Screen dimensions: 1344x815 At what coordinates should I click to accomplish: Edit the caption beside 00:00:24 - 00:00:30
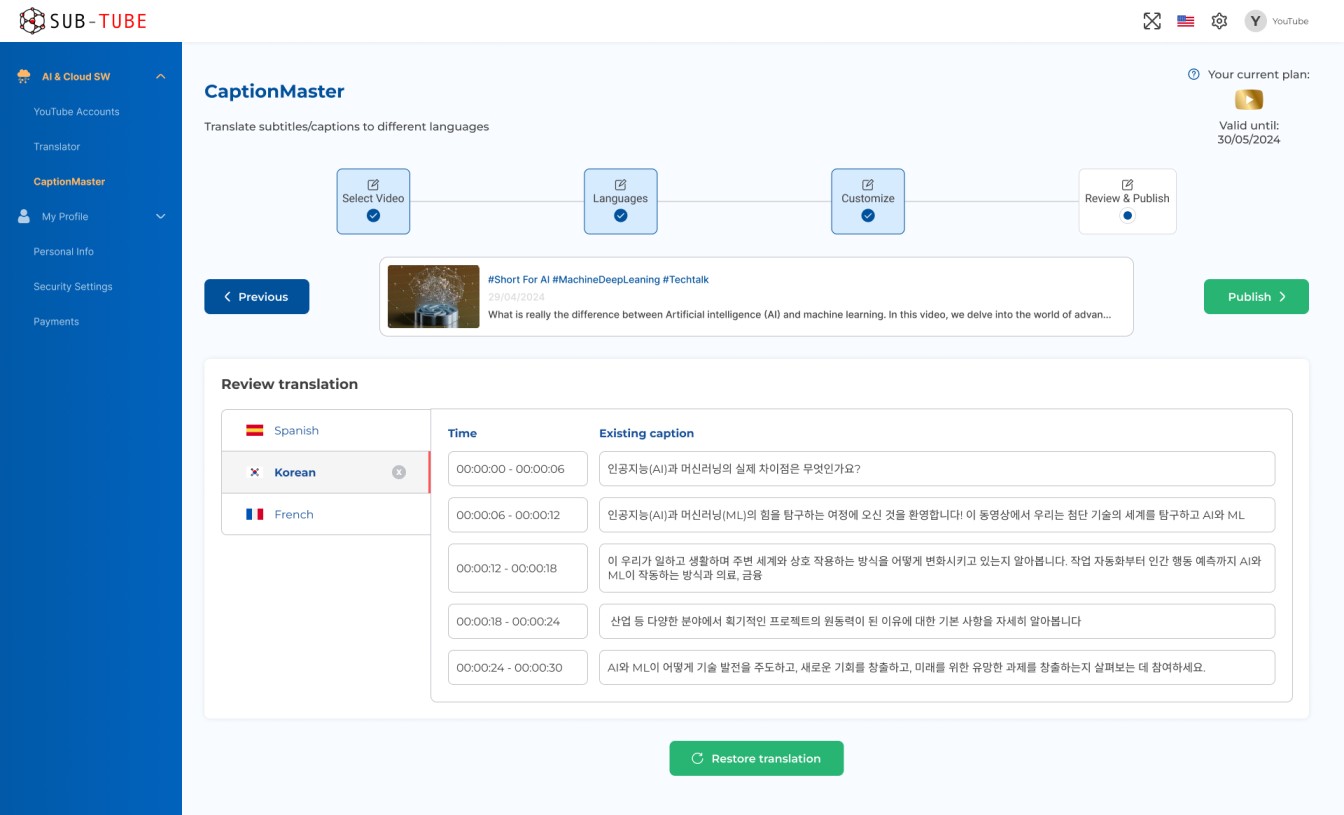click(x=937, y=668)
